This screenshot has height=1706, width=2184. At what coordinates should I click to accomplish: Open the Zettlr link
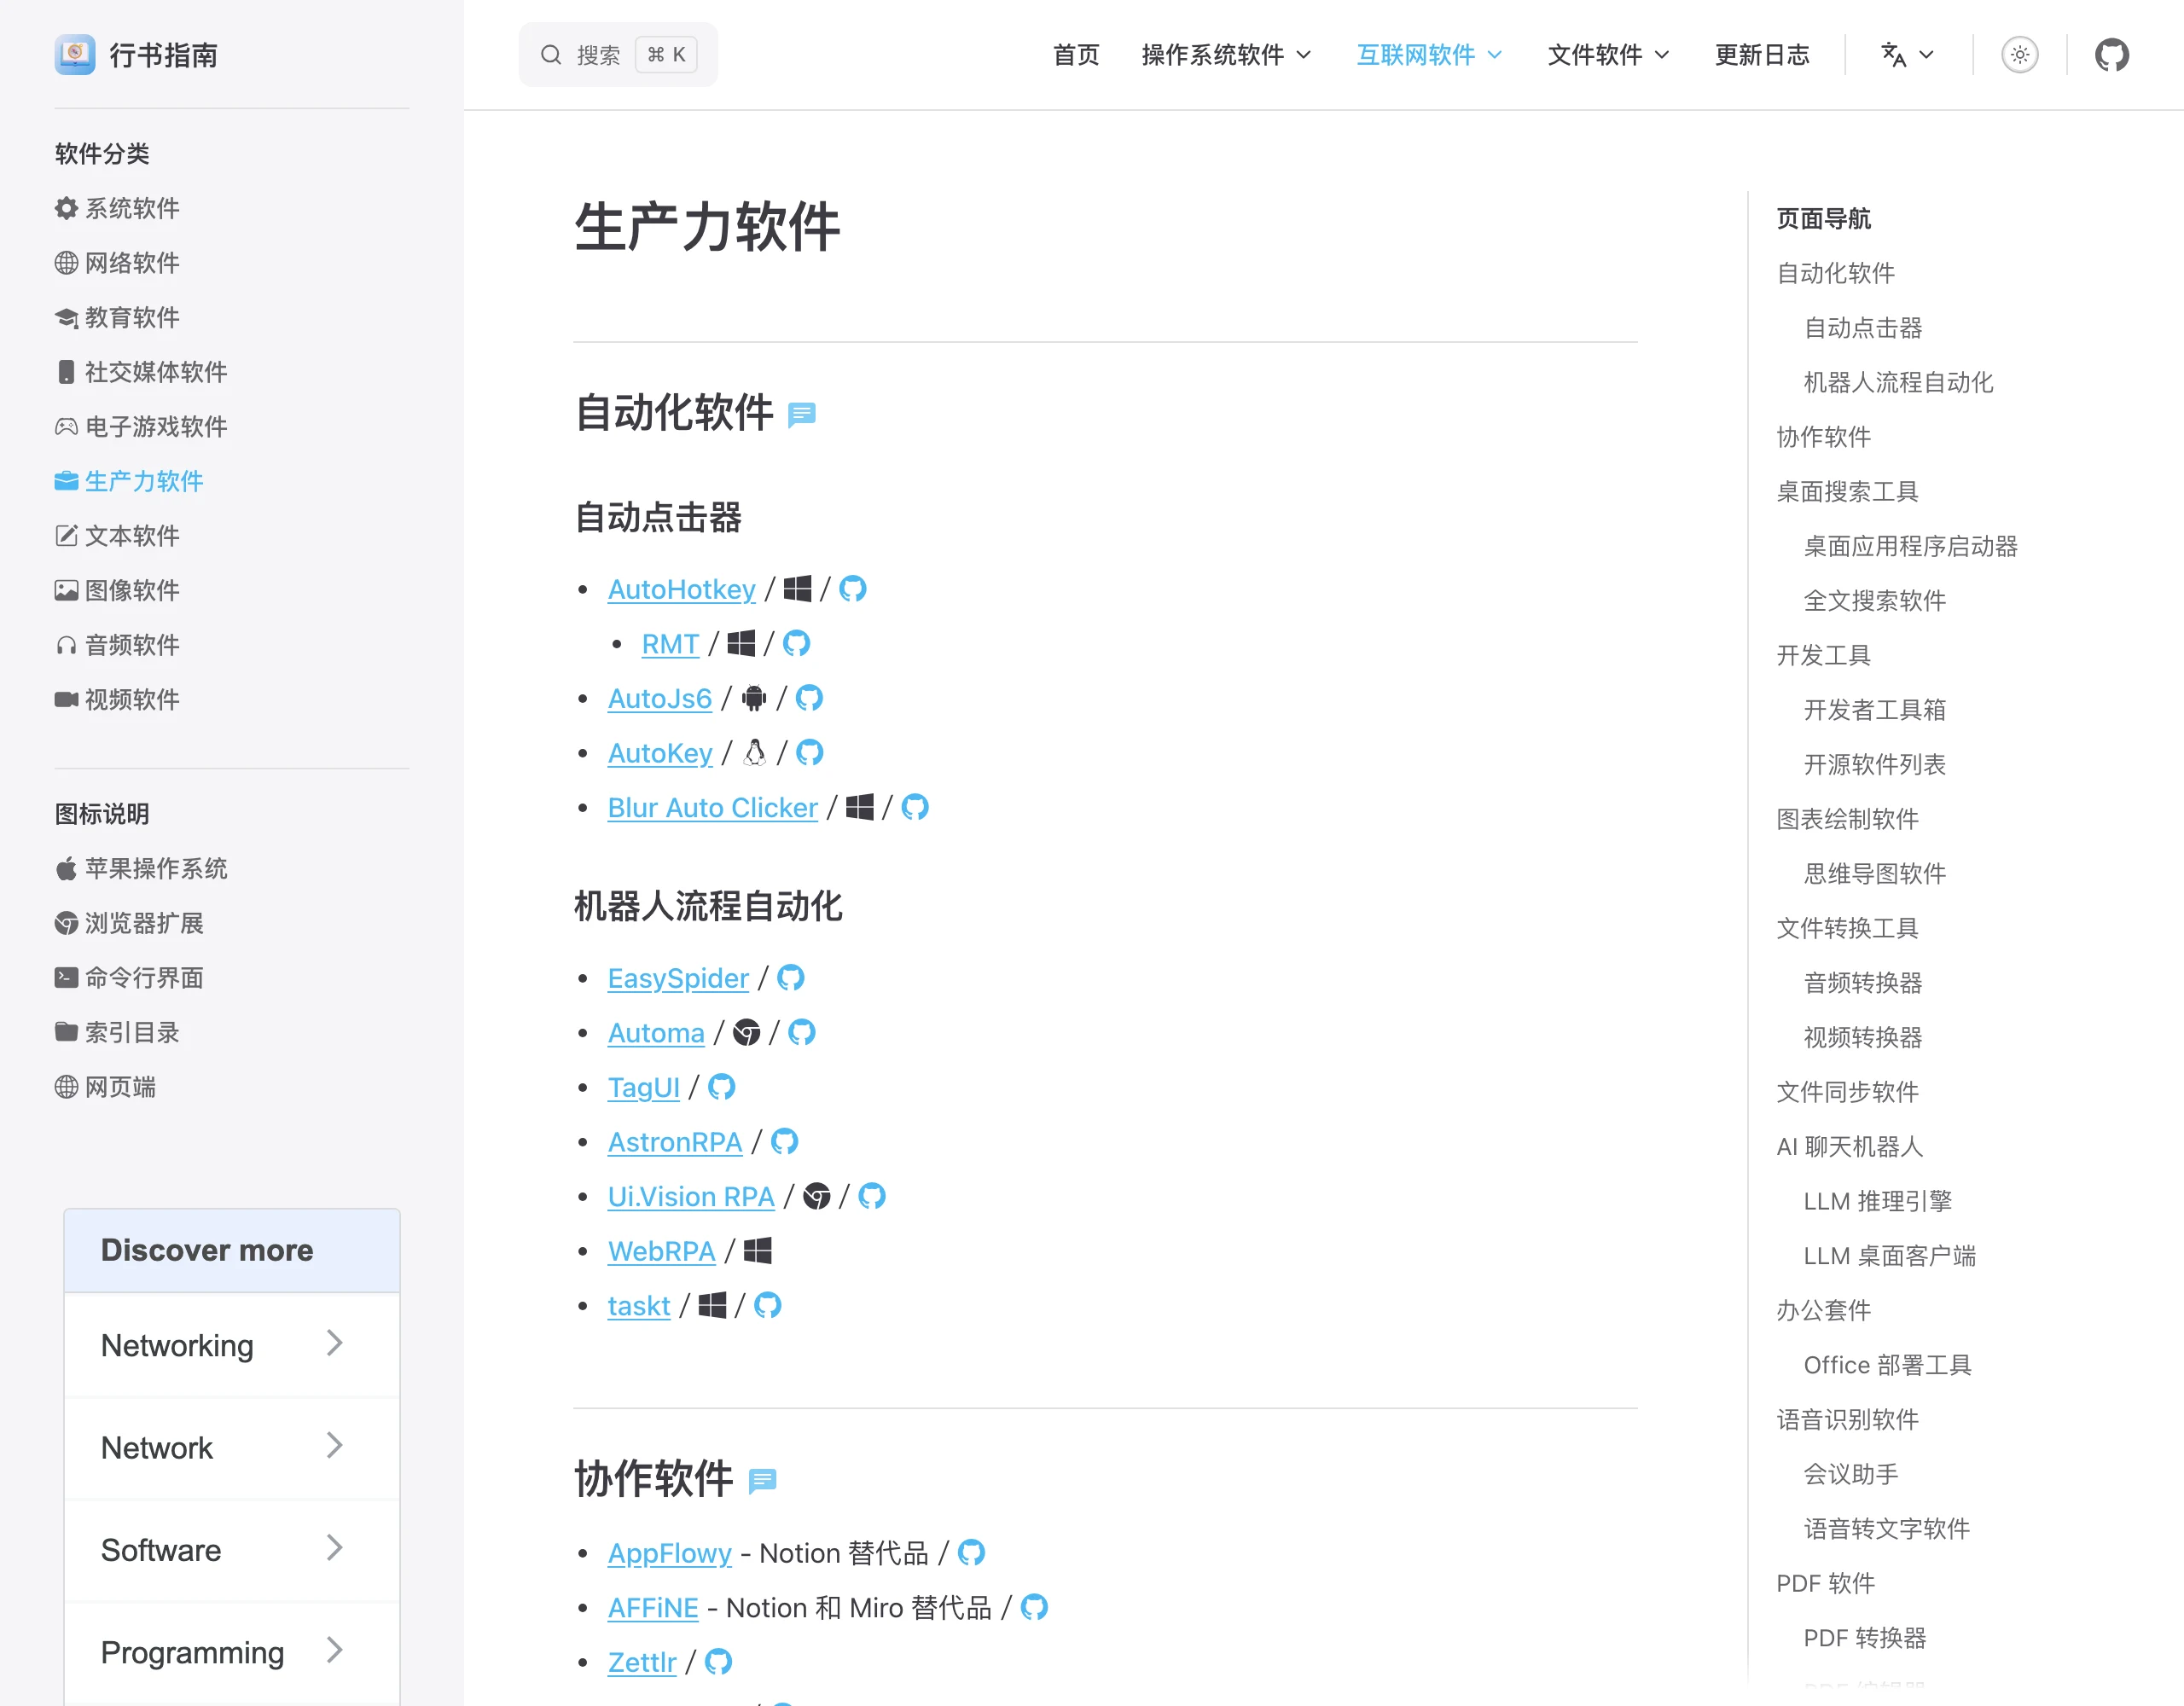(x=642, y=1662)
